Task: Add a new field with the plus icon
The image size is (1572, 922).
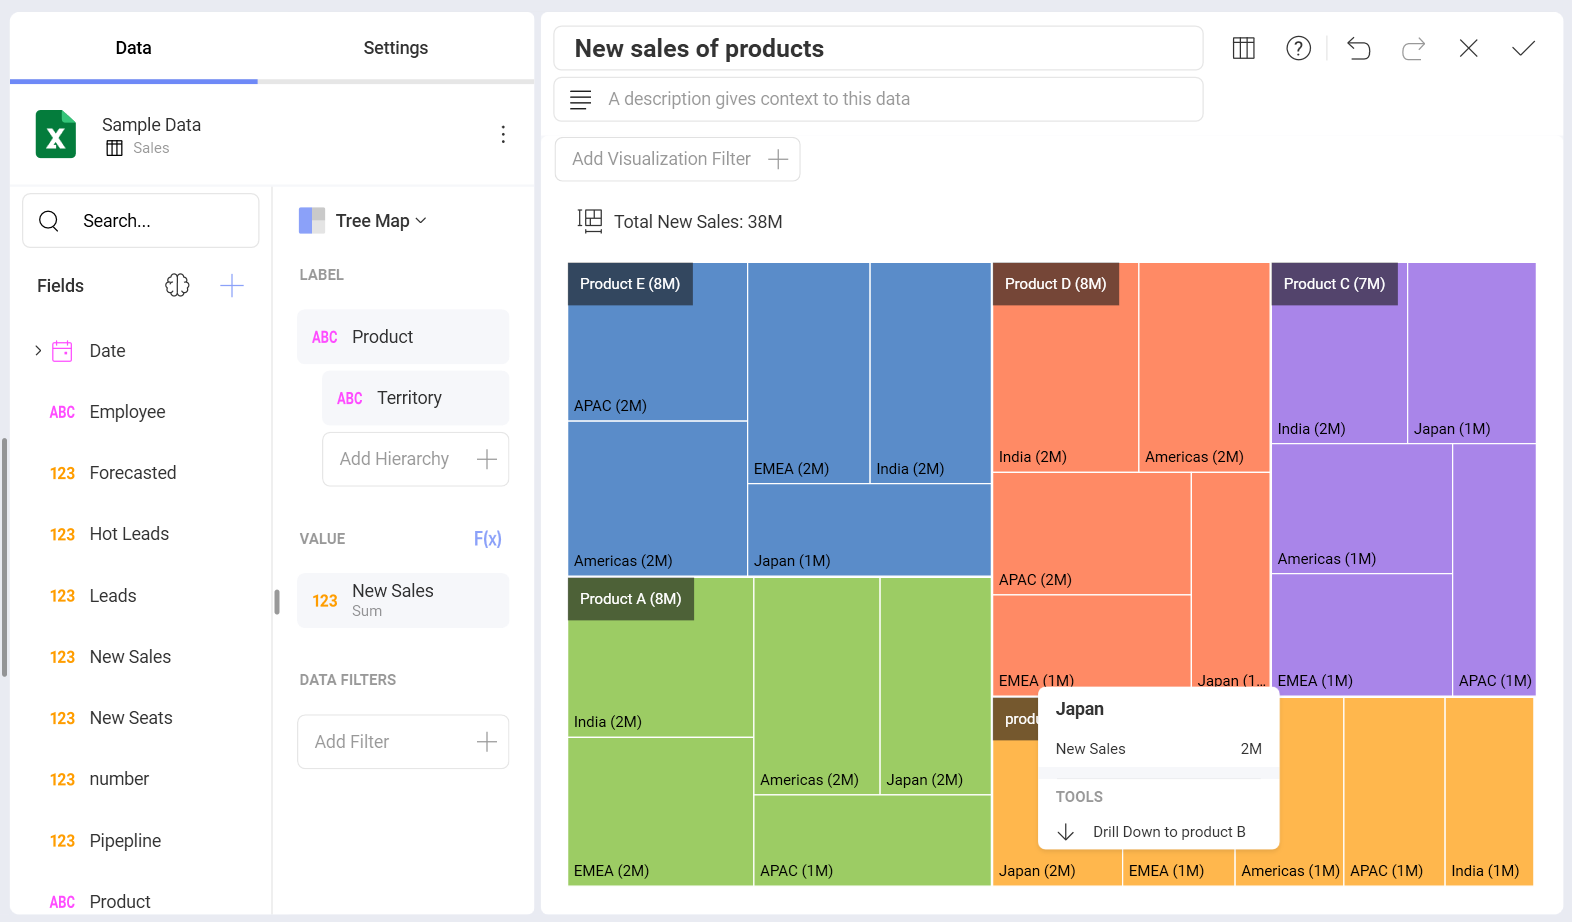Action: (x=232, y=285)
